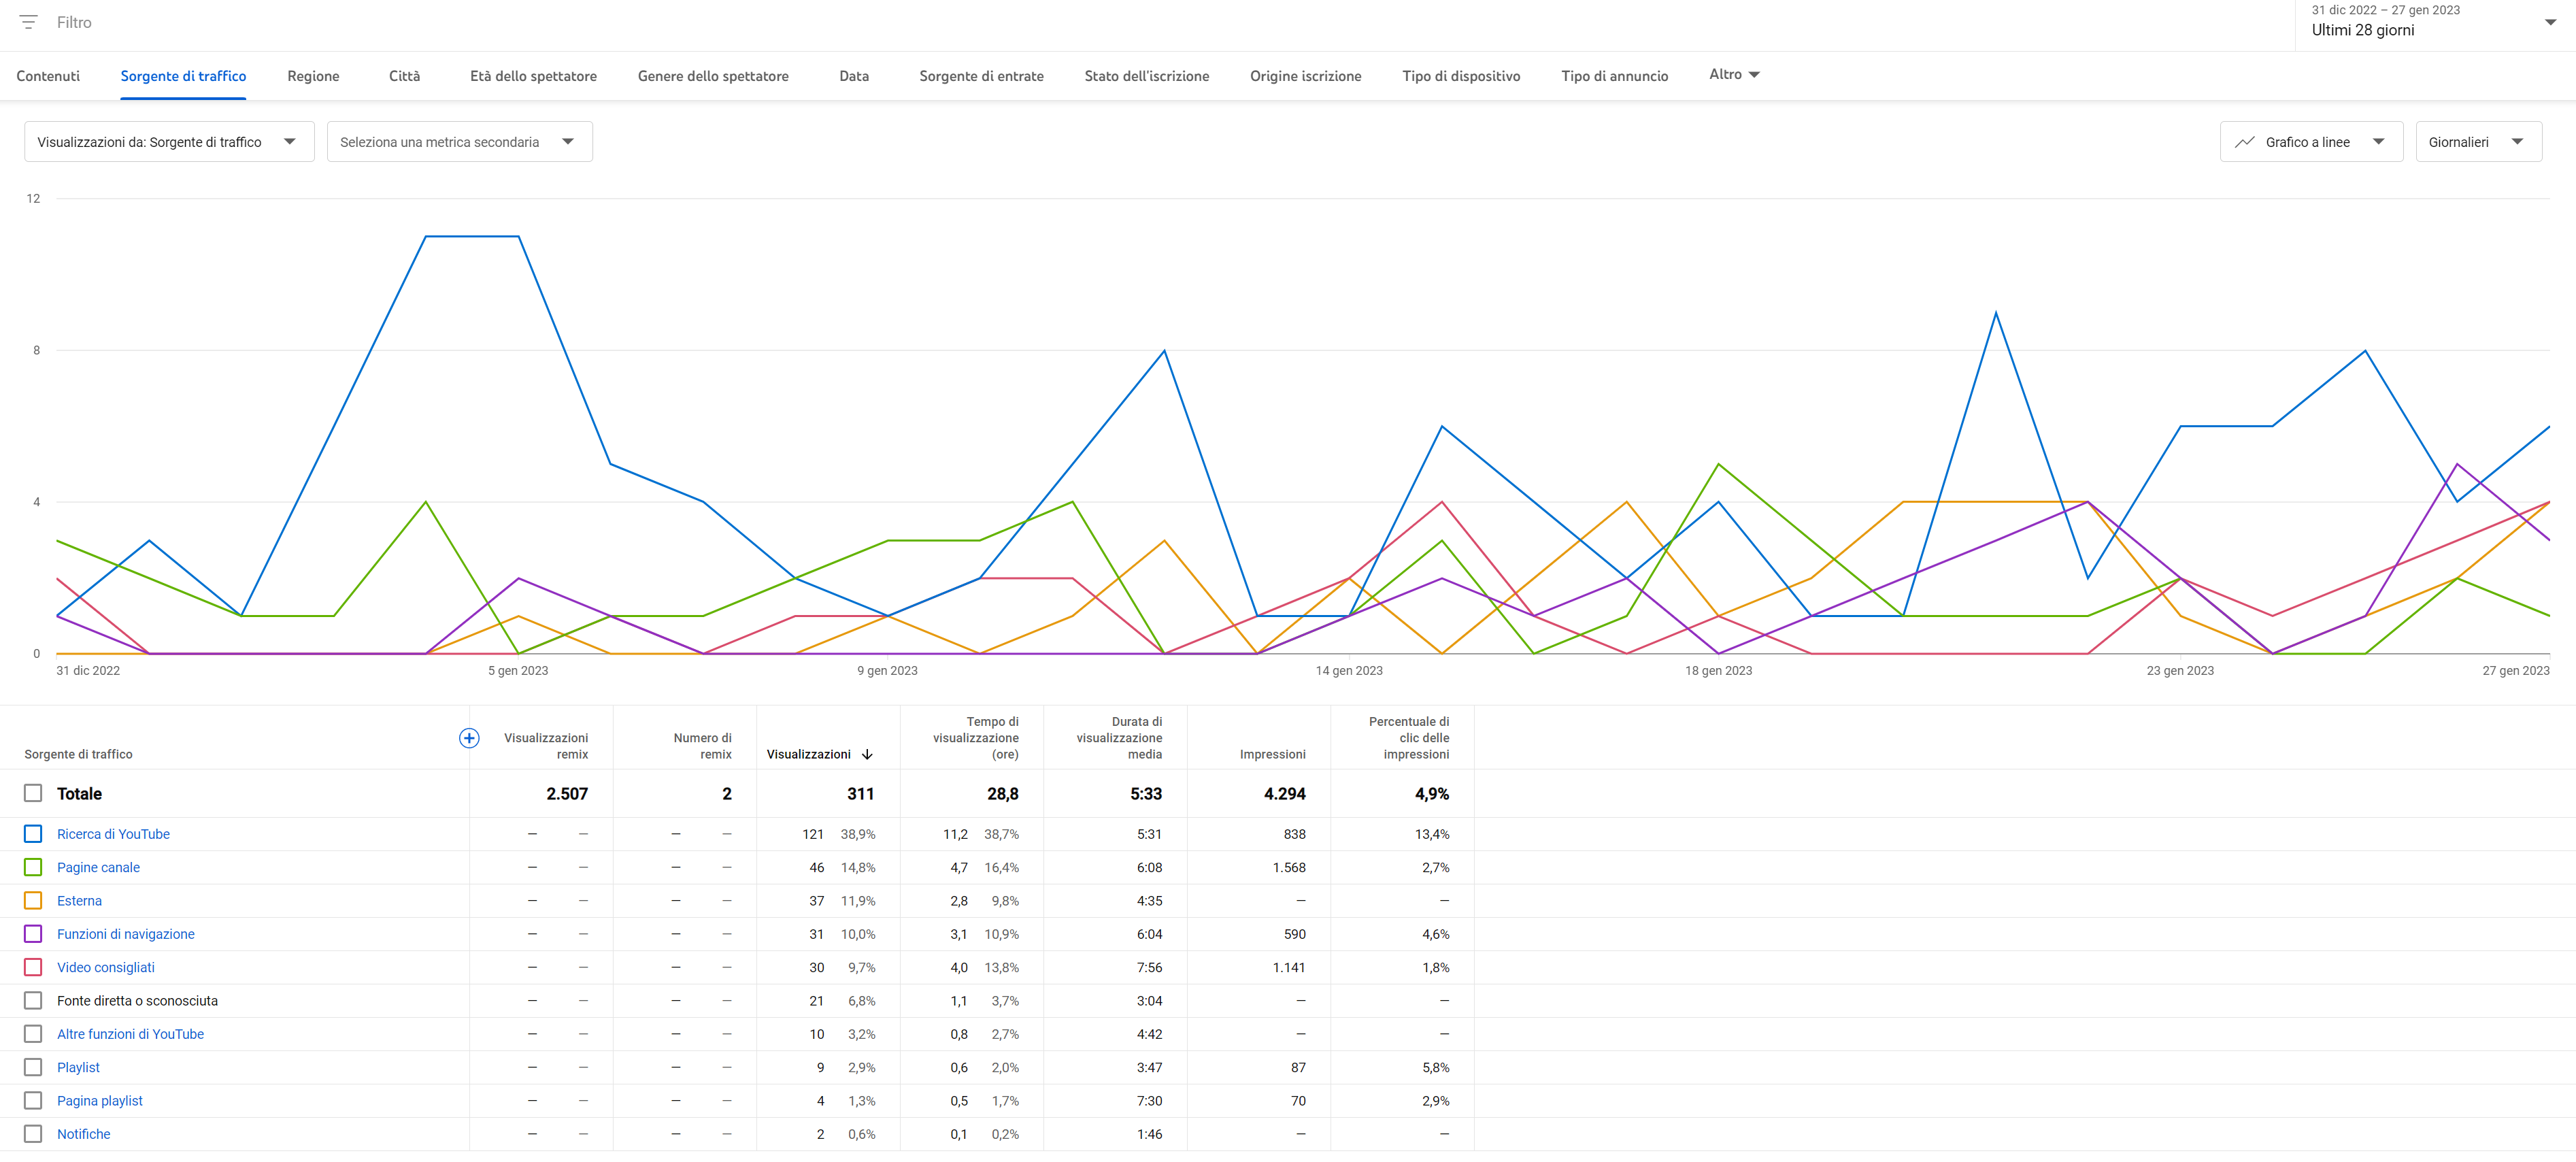Check the Fonte diretta o sconosciuta box

coord(33,1001)
